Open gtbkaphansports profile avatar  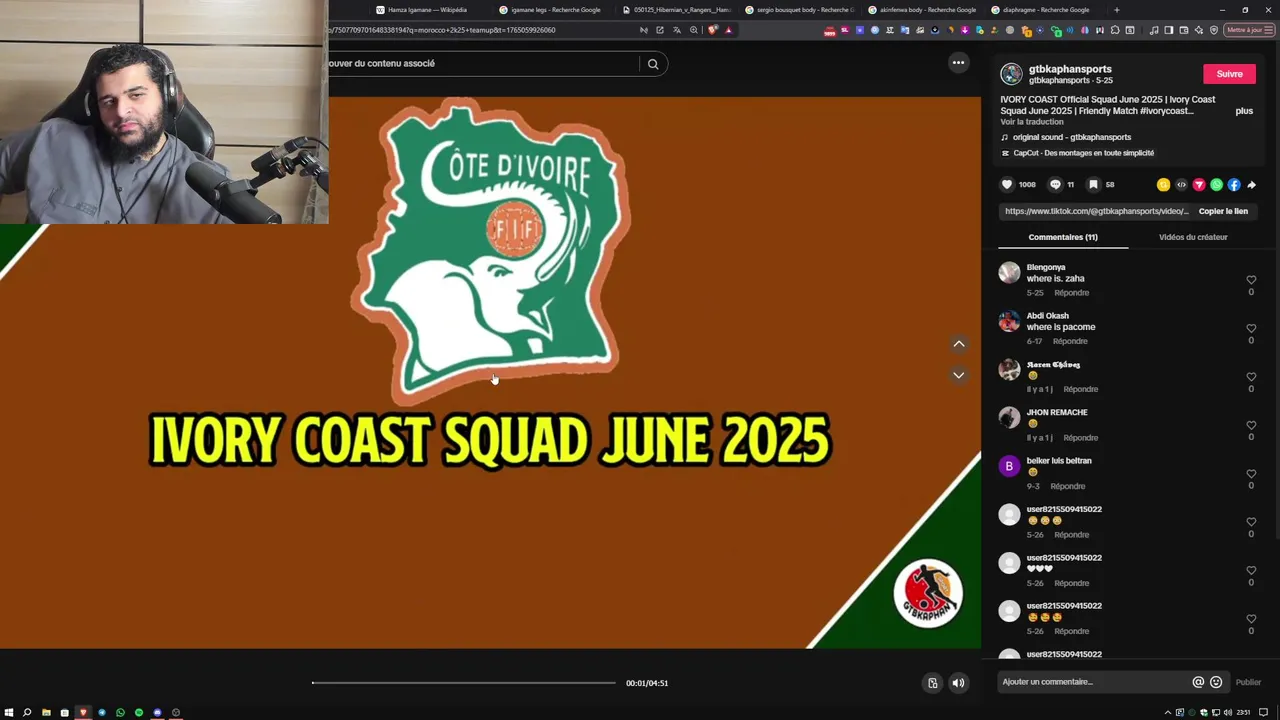pos(1011,74)
